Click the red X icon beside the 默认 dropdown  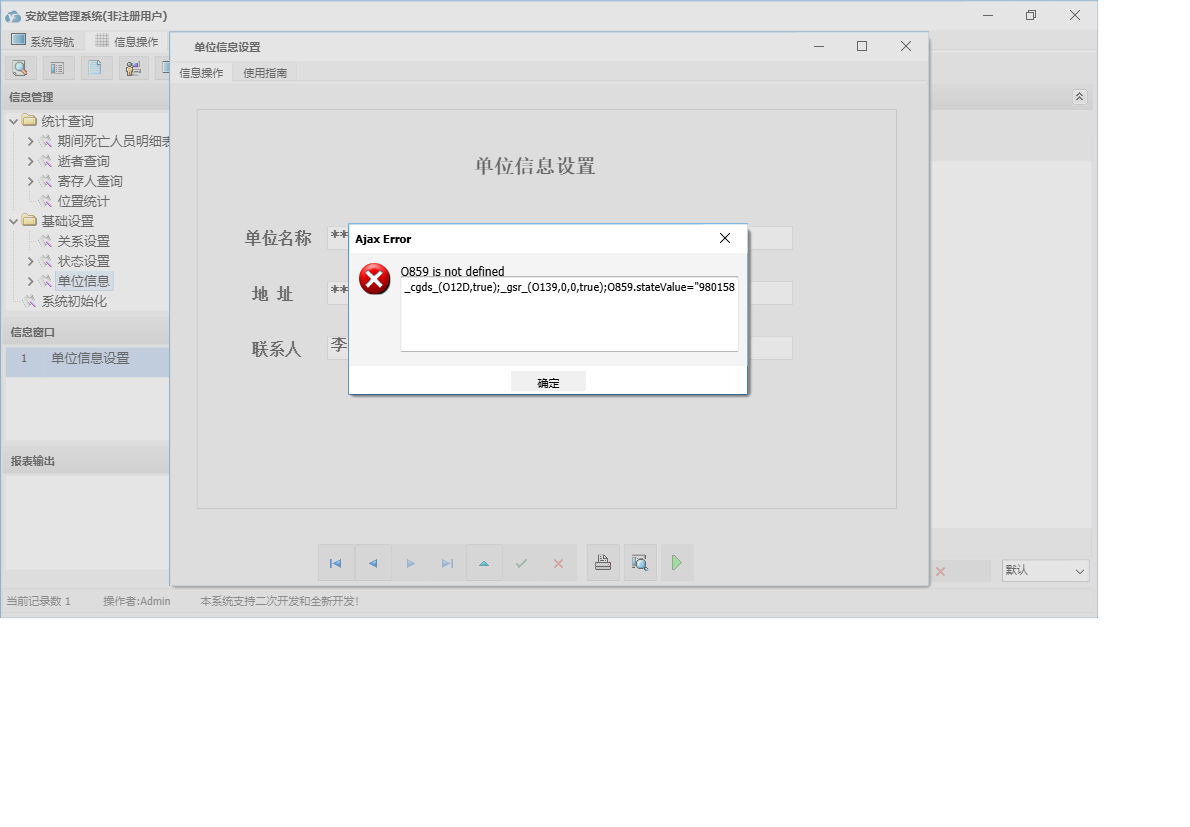[x=940, y=571]
